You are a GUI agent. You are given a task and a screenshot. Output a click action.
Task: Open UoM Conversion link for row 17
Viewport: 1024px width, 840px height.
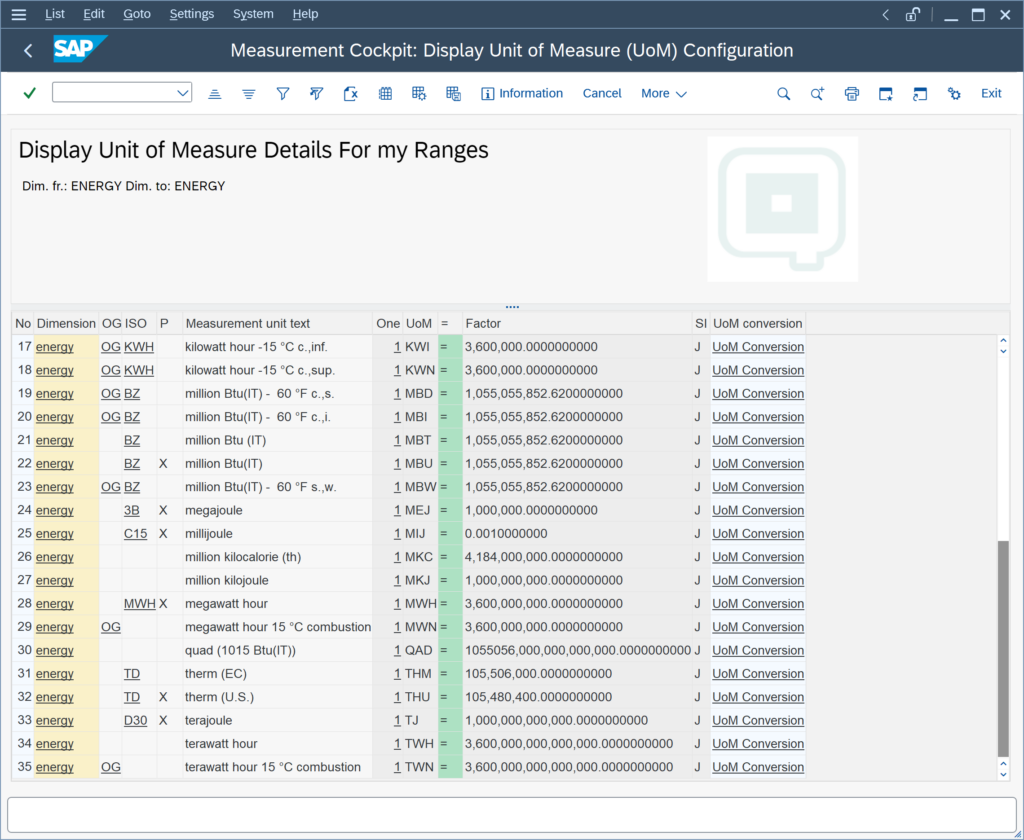click(758, 347)
